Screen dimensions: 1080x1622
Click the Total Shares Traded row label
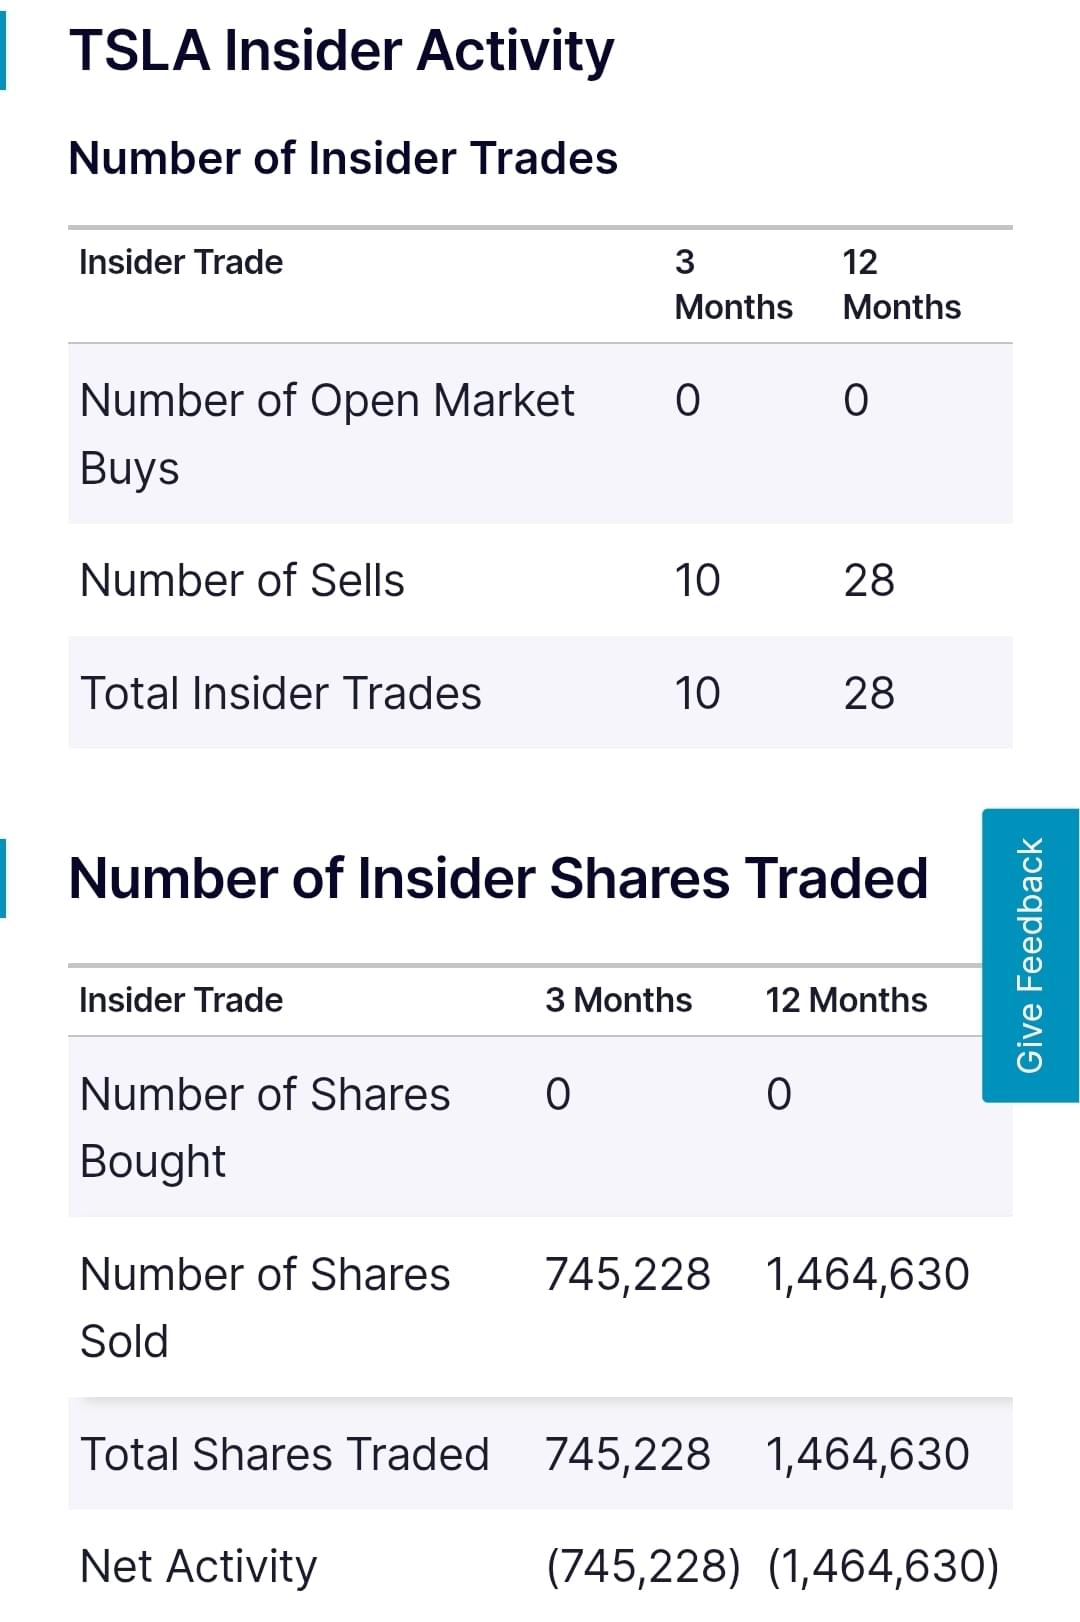coord(285,1454)
